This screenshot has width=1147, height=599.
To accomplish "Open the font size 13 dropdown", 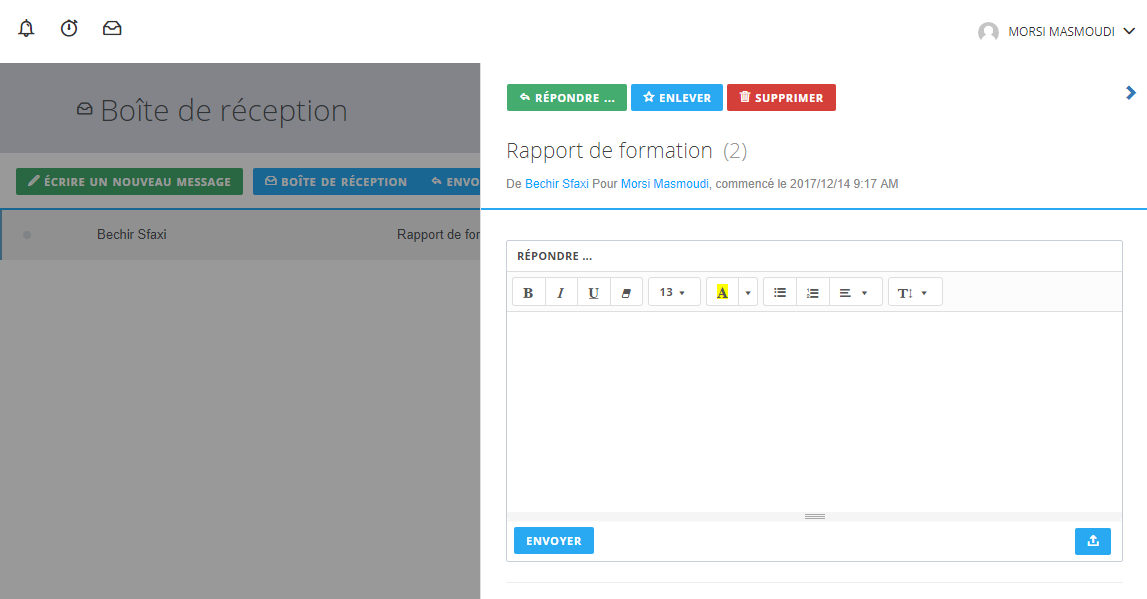I will pyautogui.click(x=673, y=293).
